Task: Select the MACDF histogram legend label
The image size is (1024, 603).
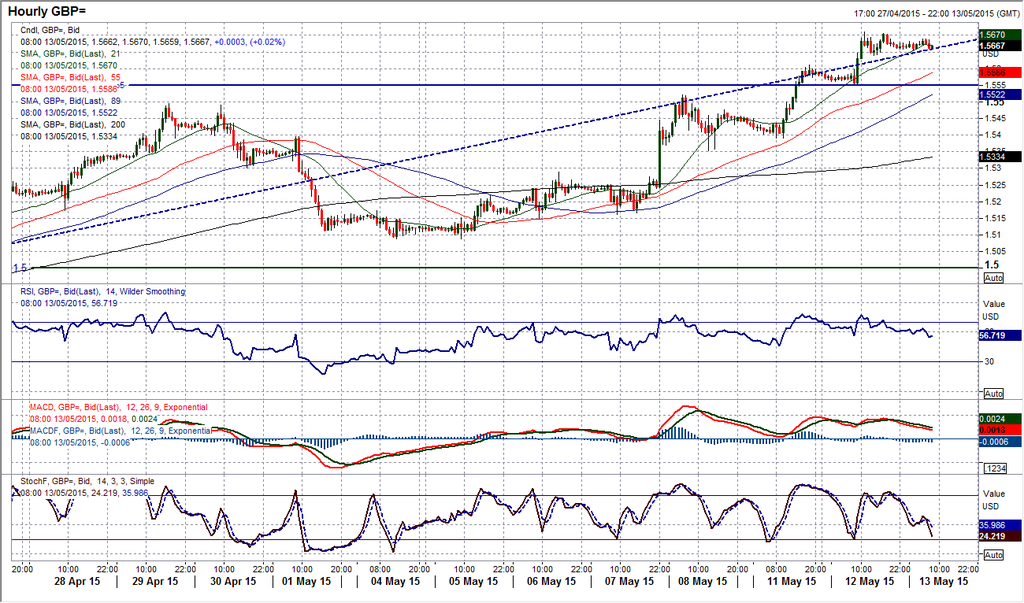Action: [x=121, y=431]
